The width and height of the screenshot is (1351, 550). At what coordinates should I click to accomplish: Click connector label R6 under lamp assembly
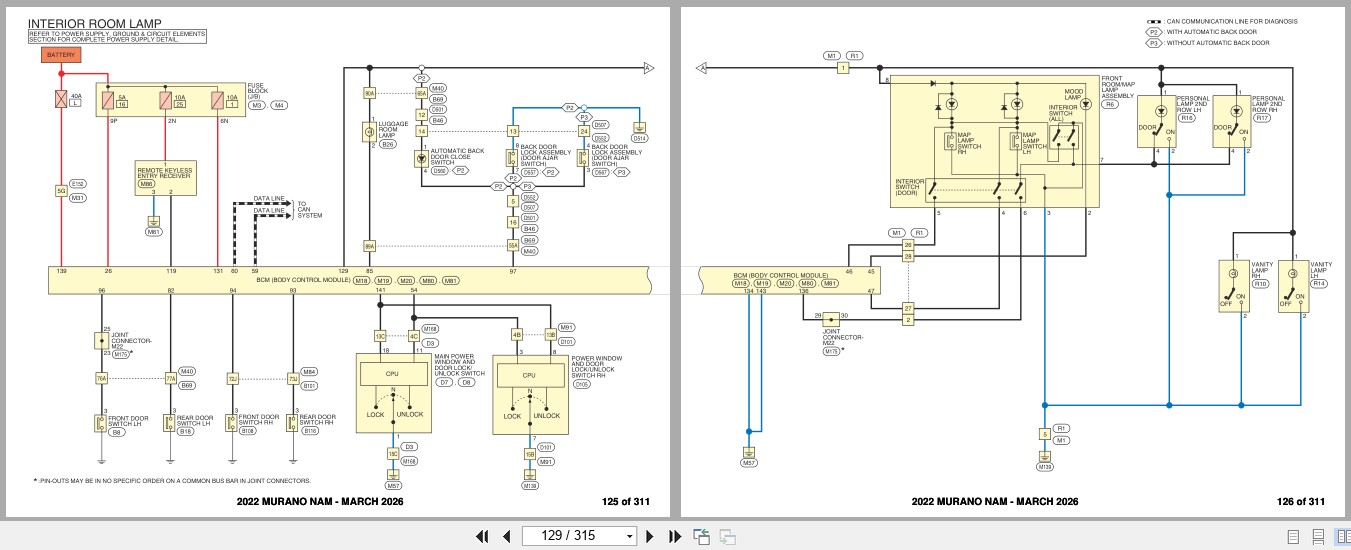coord(1109,103)
